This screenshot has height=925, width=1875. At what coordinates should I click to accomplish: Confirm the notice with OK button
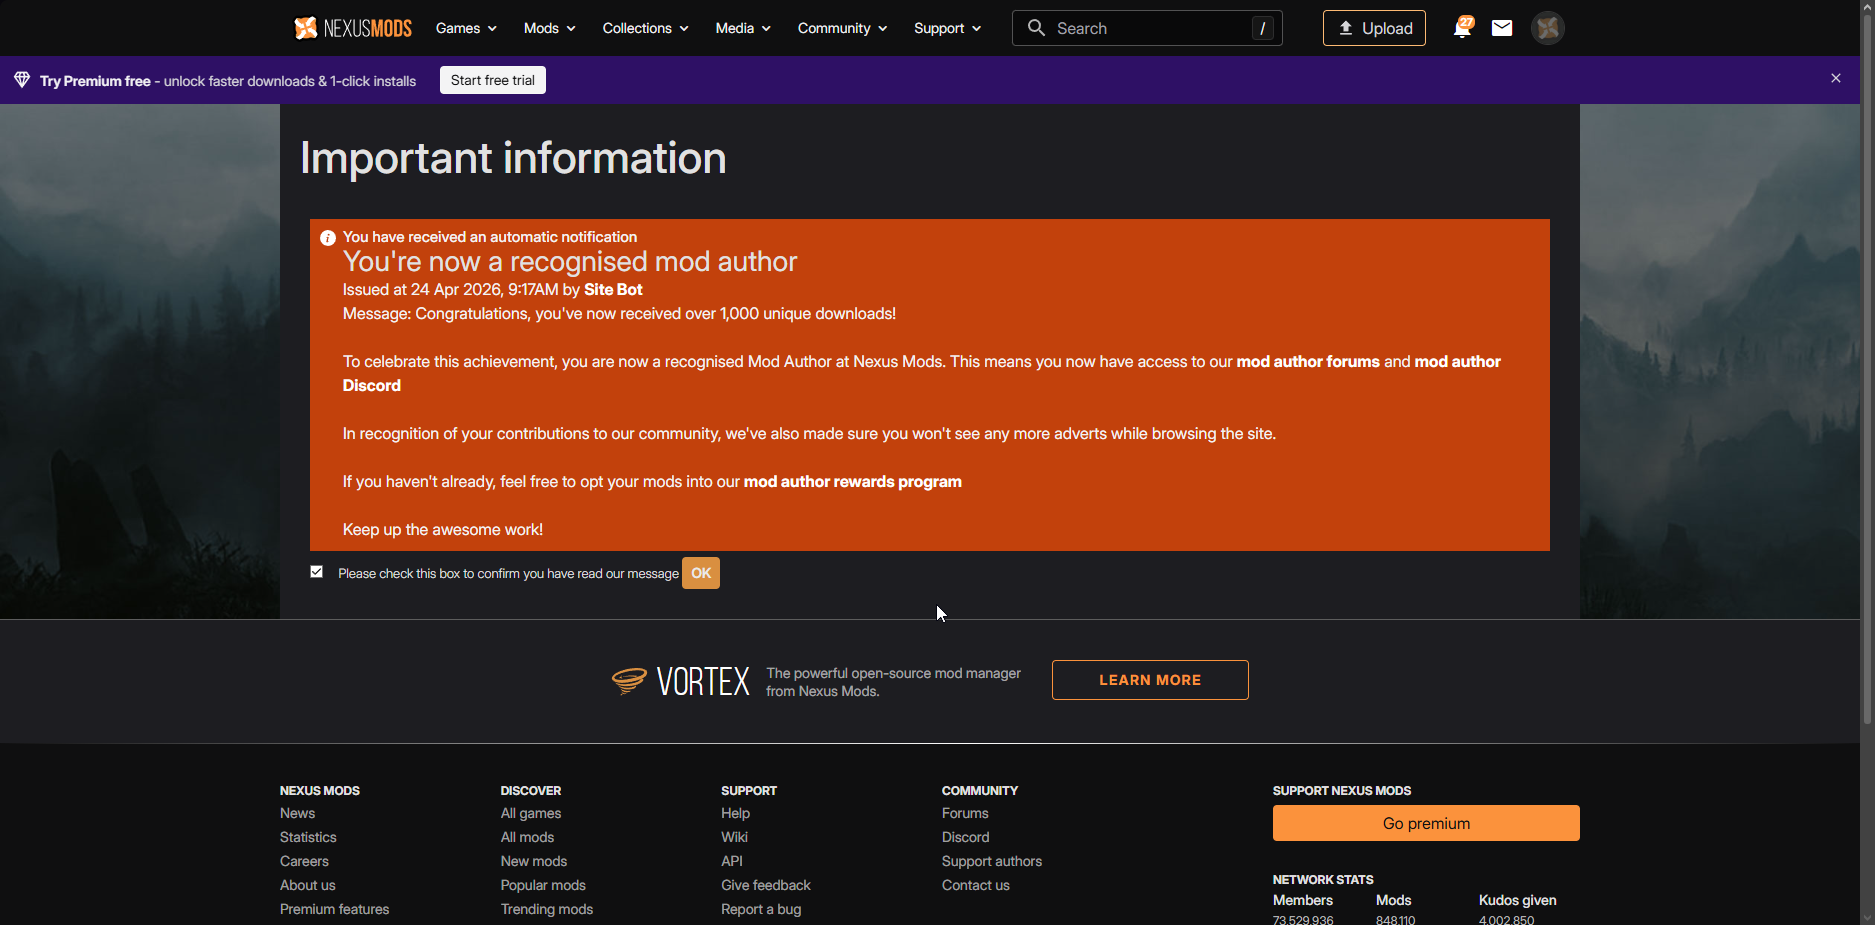tap(701, 573)
